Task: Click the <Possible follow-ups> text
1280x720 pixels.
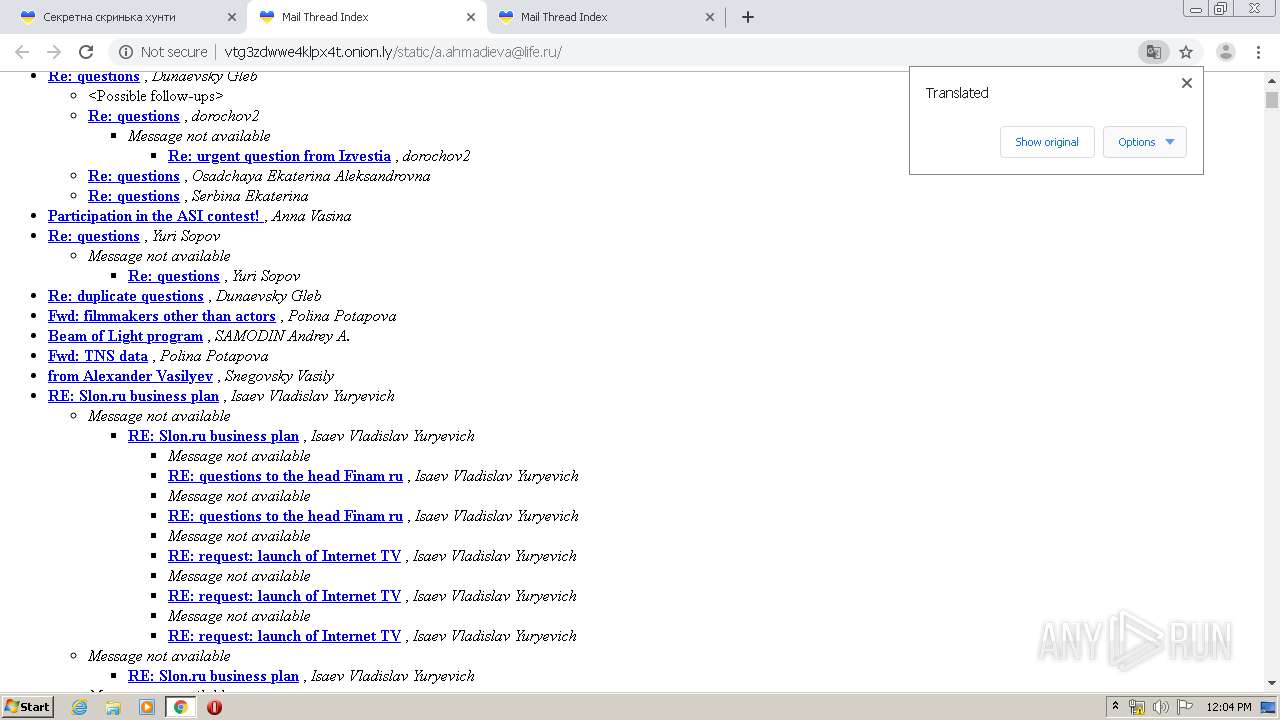Action: [156, 96]
